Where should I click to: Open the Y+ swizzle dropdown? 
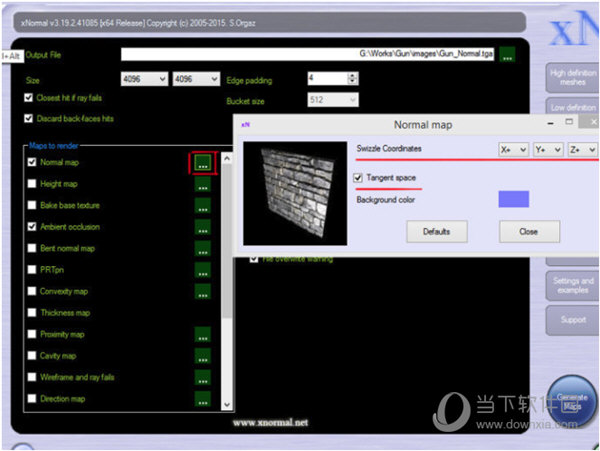click(548, 150)
